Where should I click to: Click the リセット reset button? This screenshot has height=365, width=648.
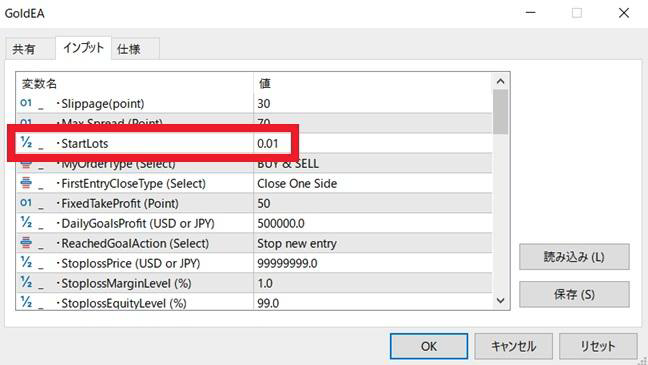click(x=598, y=346)
